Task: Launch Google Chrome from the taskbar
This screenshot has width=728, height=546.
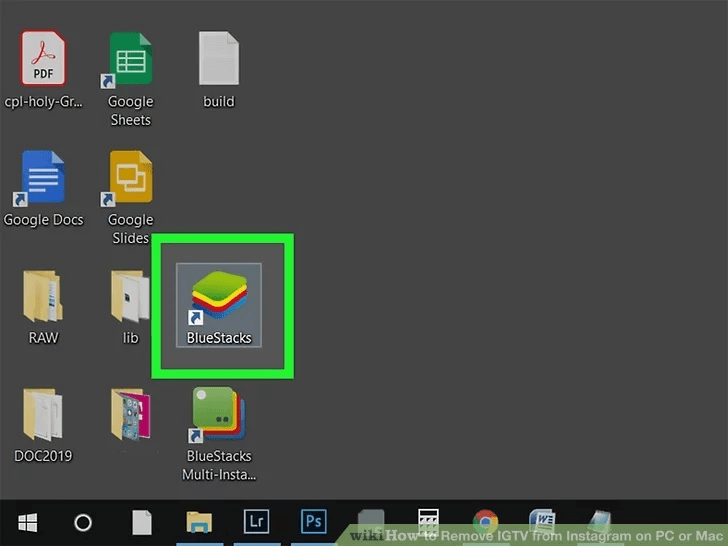Action: pos(485,521)
